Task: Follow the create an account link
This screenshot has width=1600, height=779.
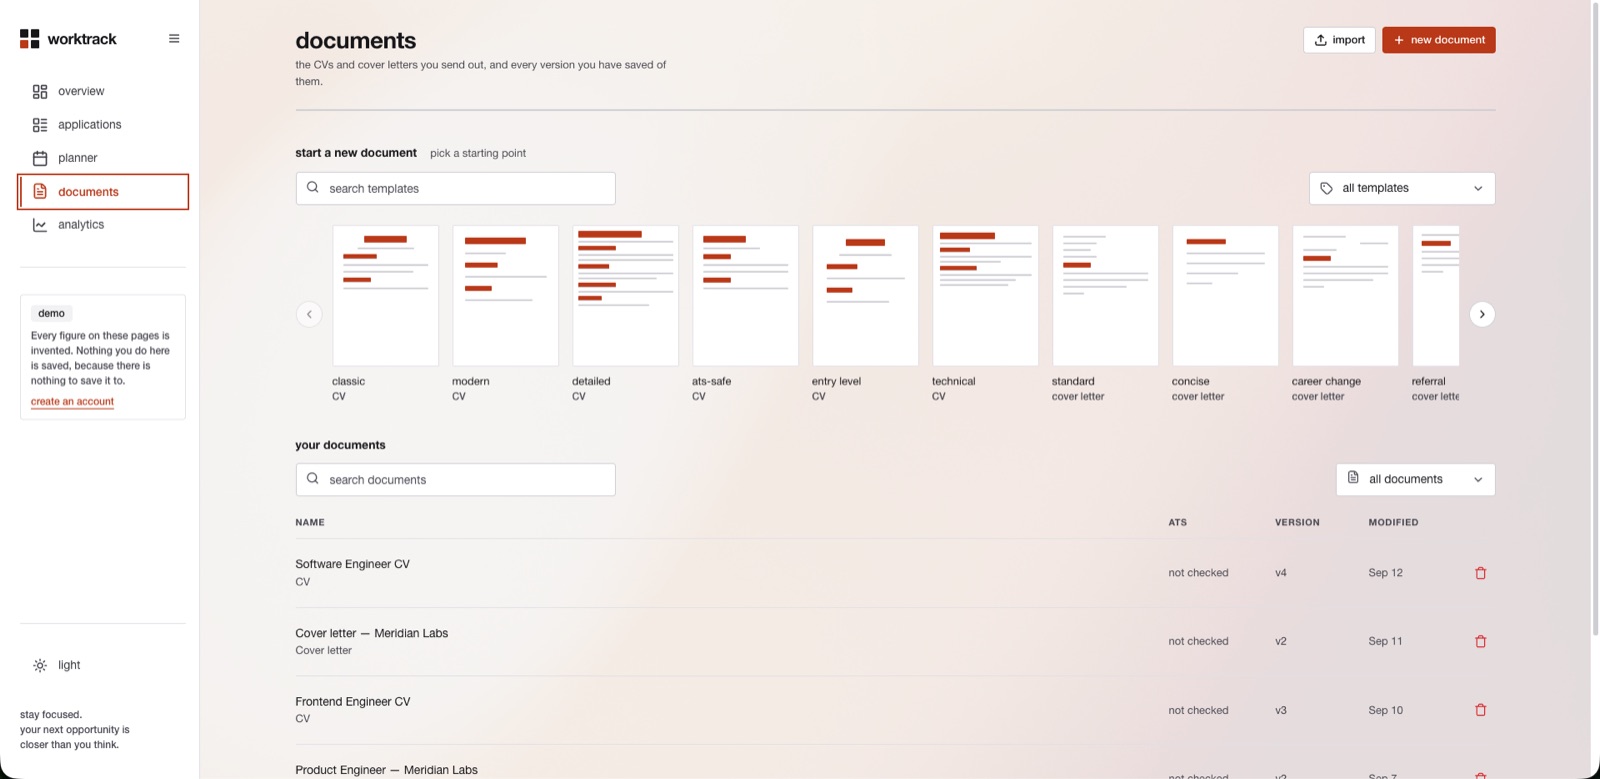Action: [x=72, y=402]
